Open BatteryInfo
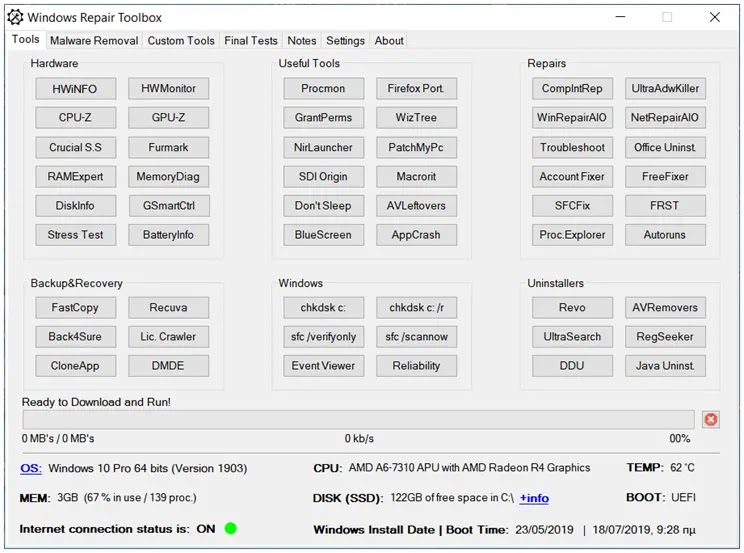This screenshot has height=553, width=744. pyautogui.click(x=168, y=235)
